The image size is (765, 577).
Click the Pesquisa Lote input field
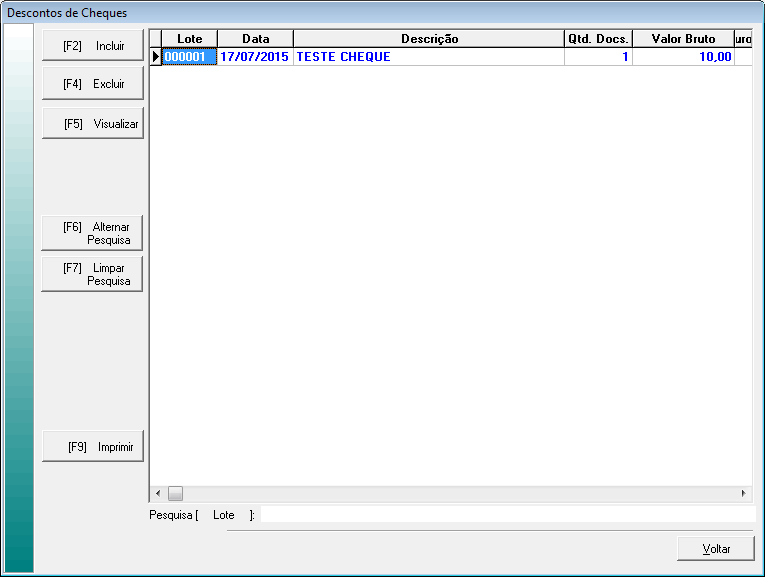[505, 515]
